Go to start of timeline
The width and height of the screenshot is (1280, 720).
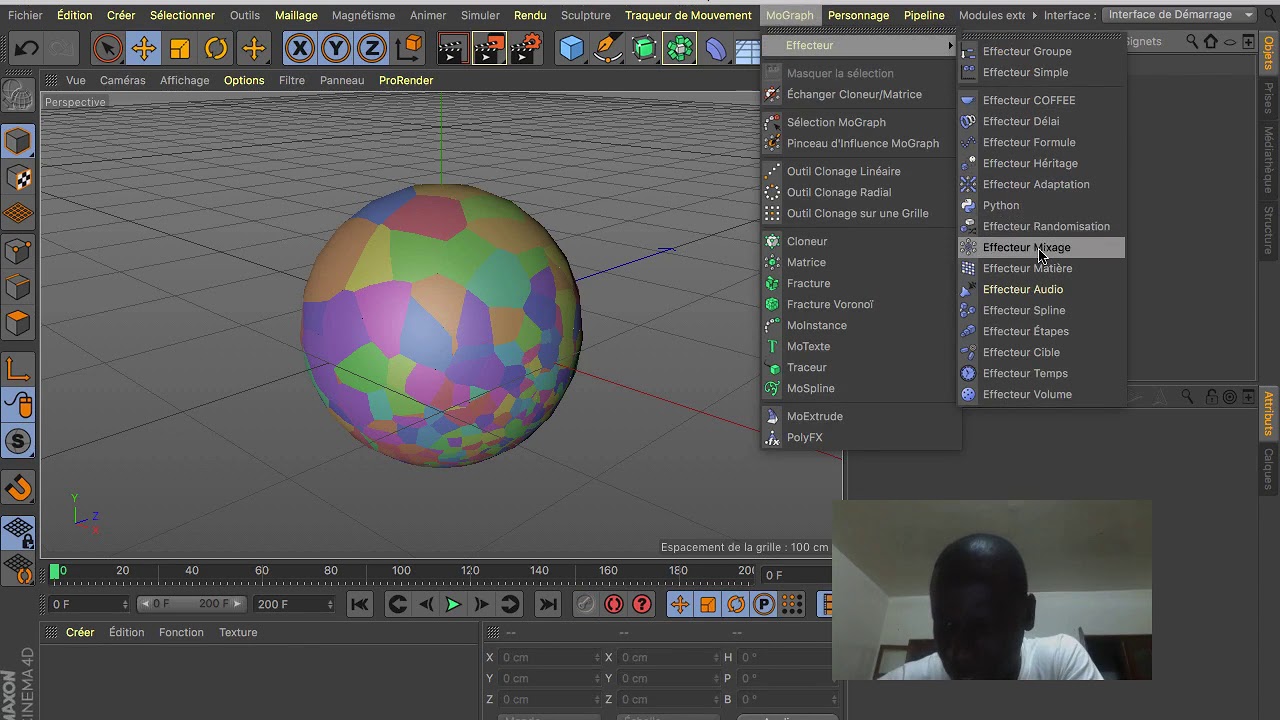[359, 604]
